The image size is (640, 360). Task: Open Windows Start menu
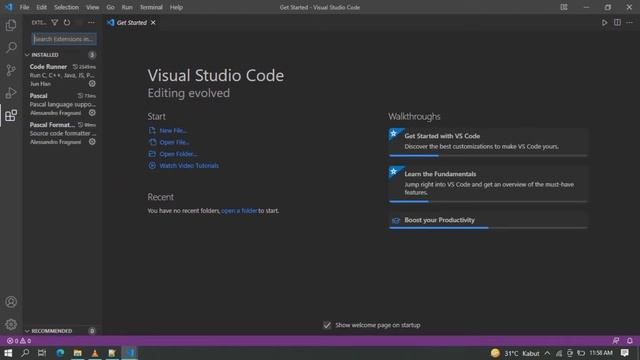point(8,353)
